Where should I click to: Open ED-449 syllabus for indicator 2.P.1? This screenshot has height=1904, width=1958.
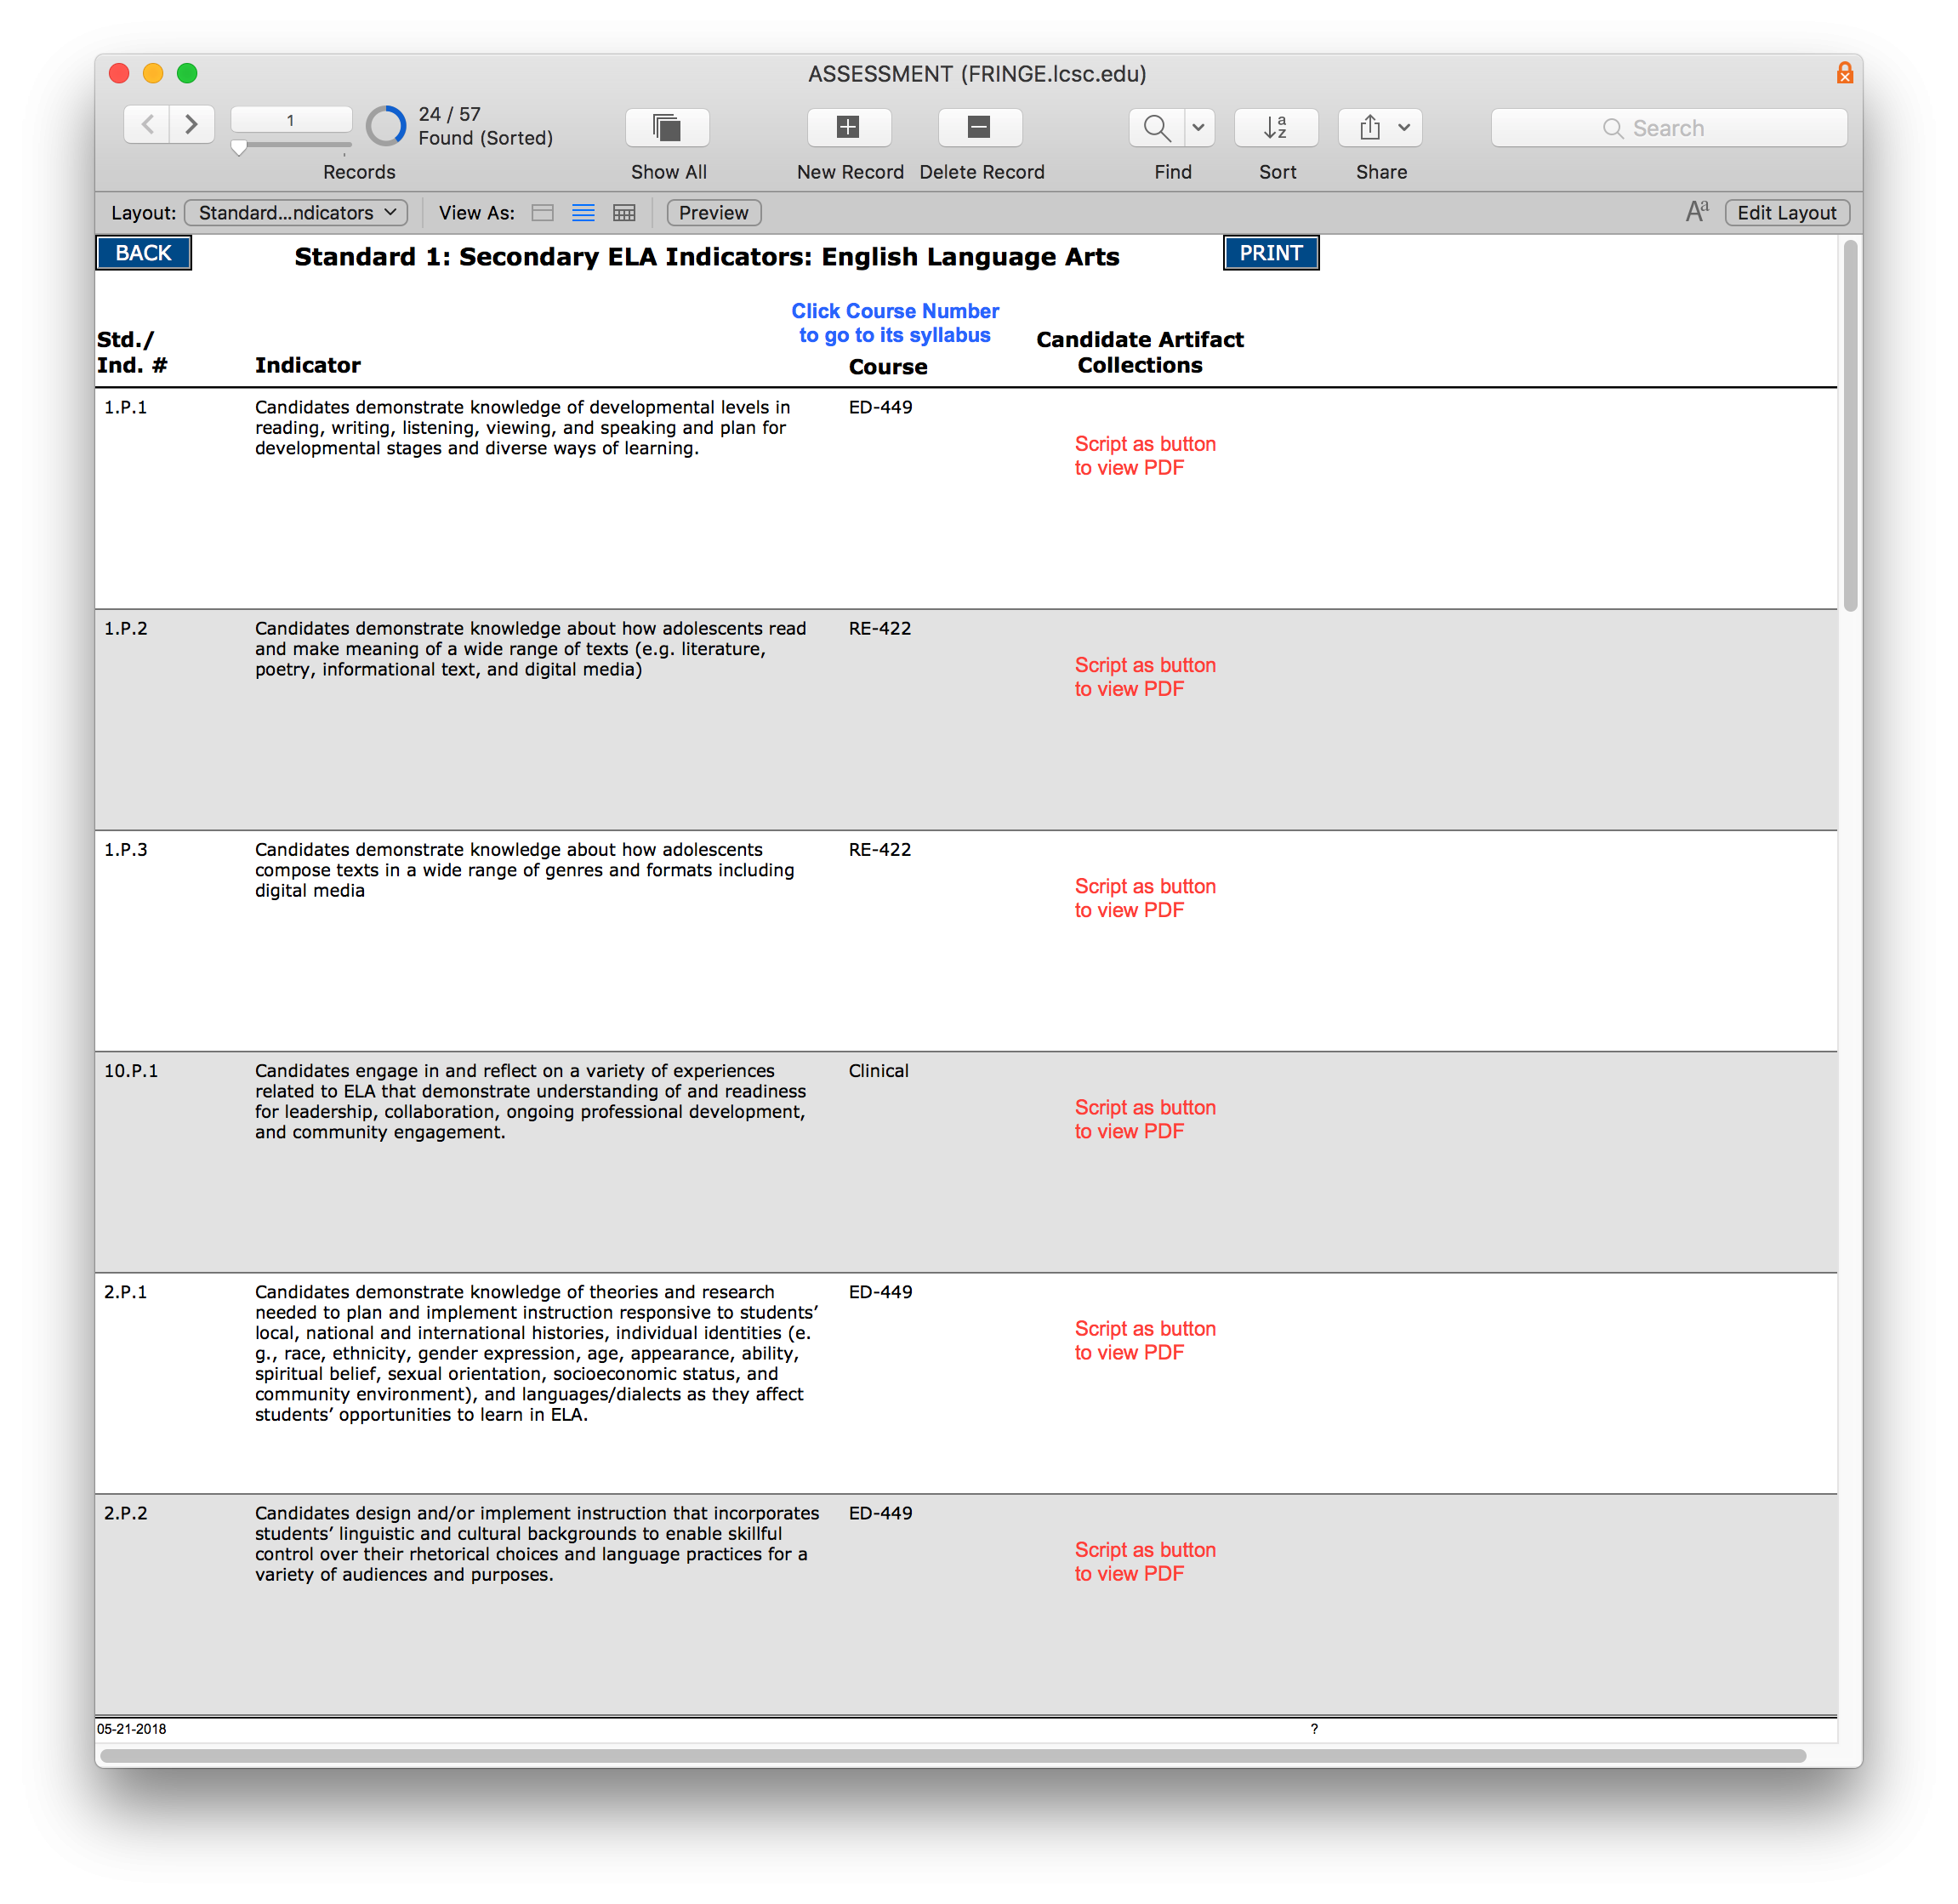coord(880,1291)
